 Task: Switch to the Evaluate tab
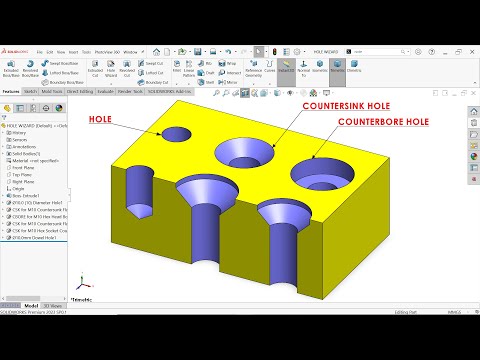(105, 91)
